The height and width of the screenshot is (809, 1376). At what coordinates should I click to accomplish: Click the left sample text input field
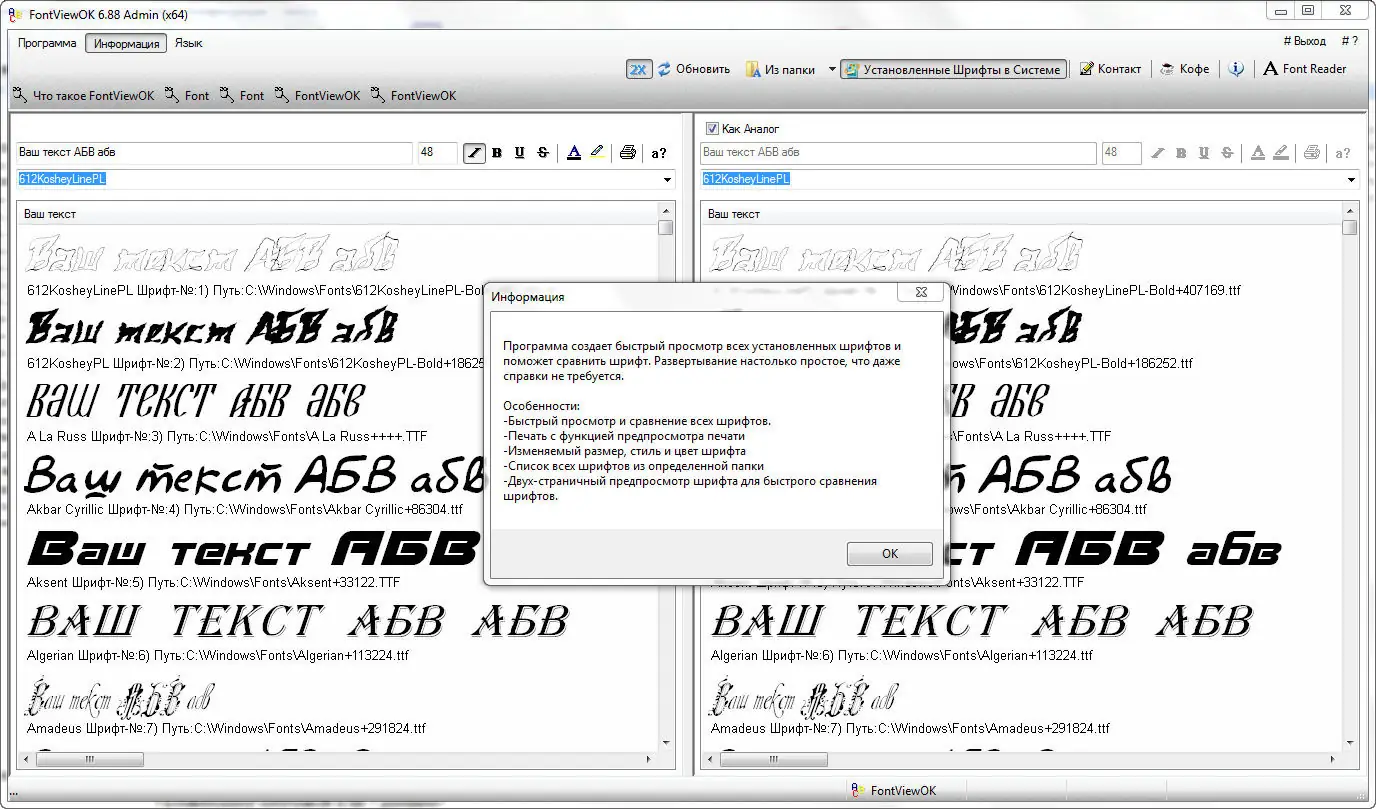214,153
